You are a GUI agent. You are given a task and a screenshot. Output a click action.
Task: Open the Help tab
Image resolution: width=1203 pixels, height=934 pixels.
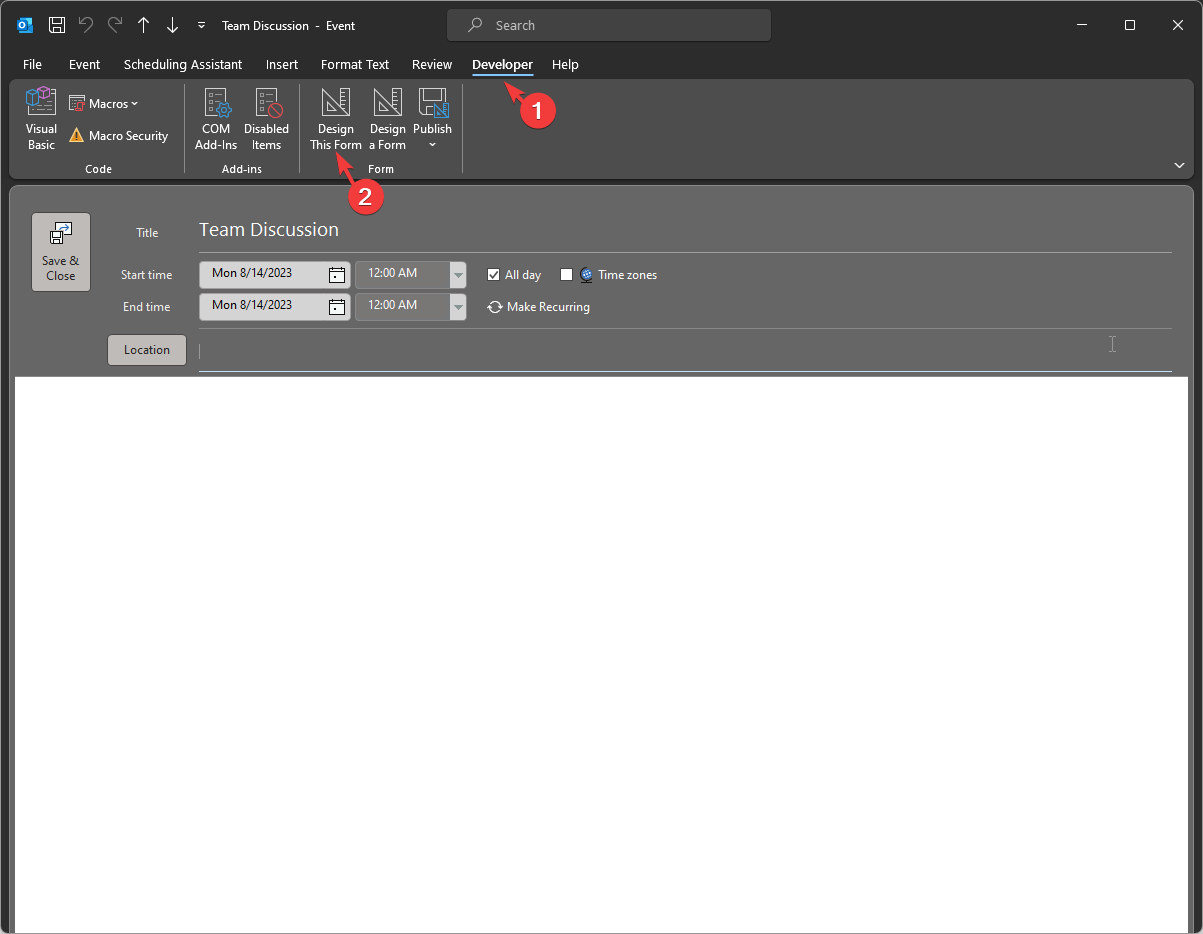(565, 64)
